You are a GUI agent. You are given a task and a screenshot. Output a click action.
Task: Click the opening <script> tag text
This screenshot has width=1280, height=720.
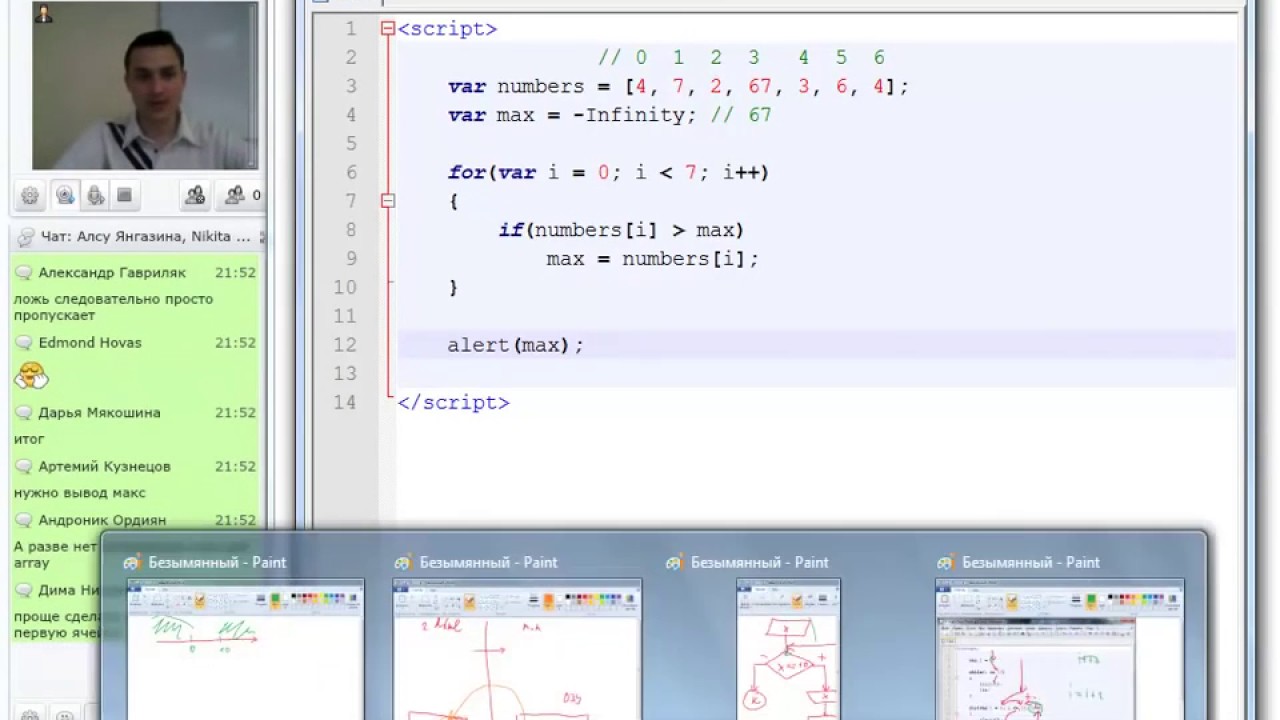(x=447, y=29)
